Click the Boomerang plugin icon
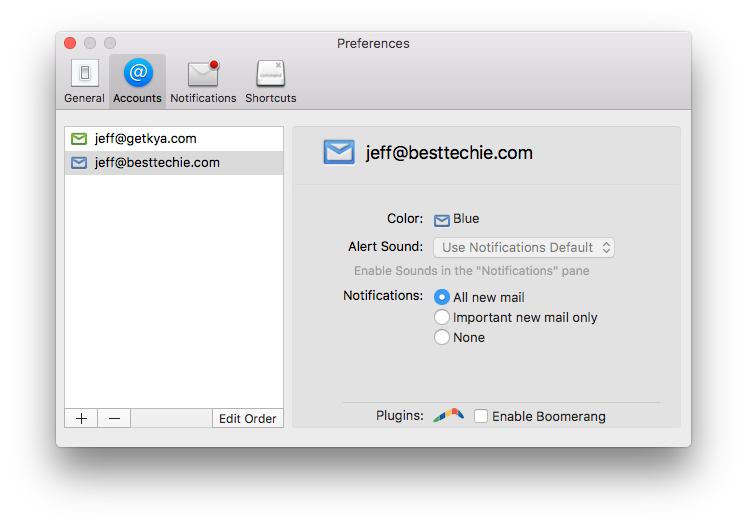747x527 pixels. [448, 415]
